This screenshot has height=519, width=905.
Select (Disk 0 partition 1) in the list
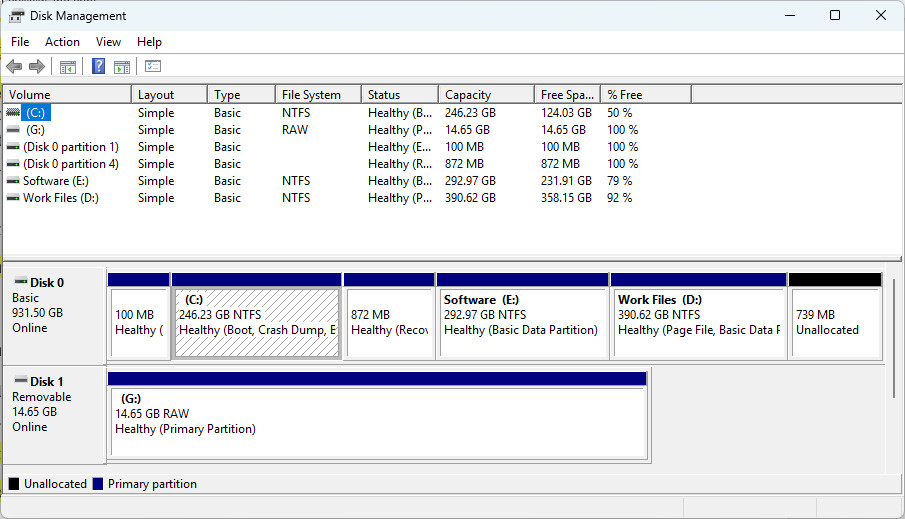[x=71, y=147]
